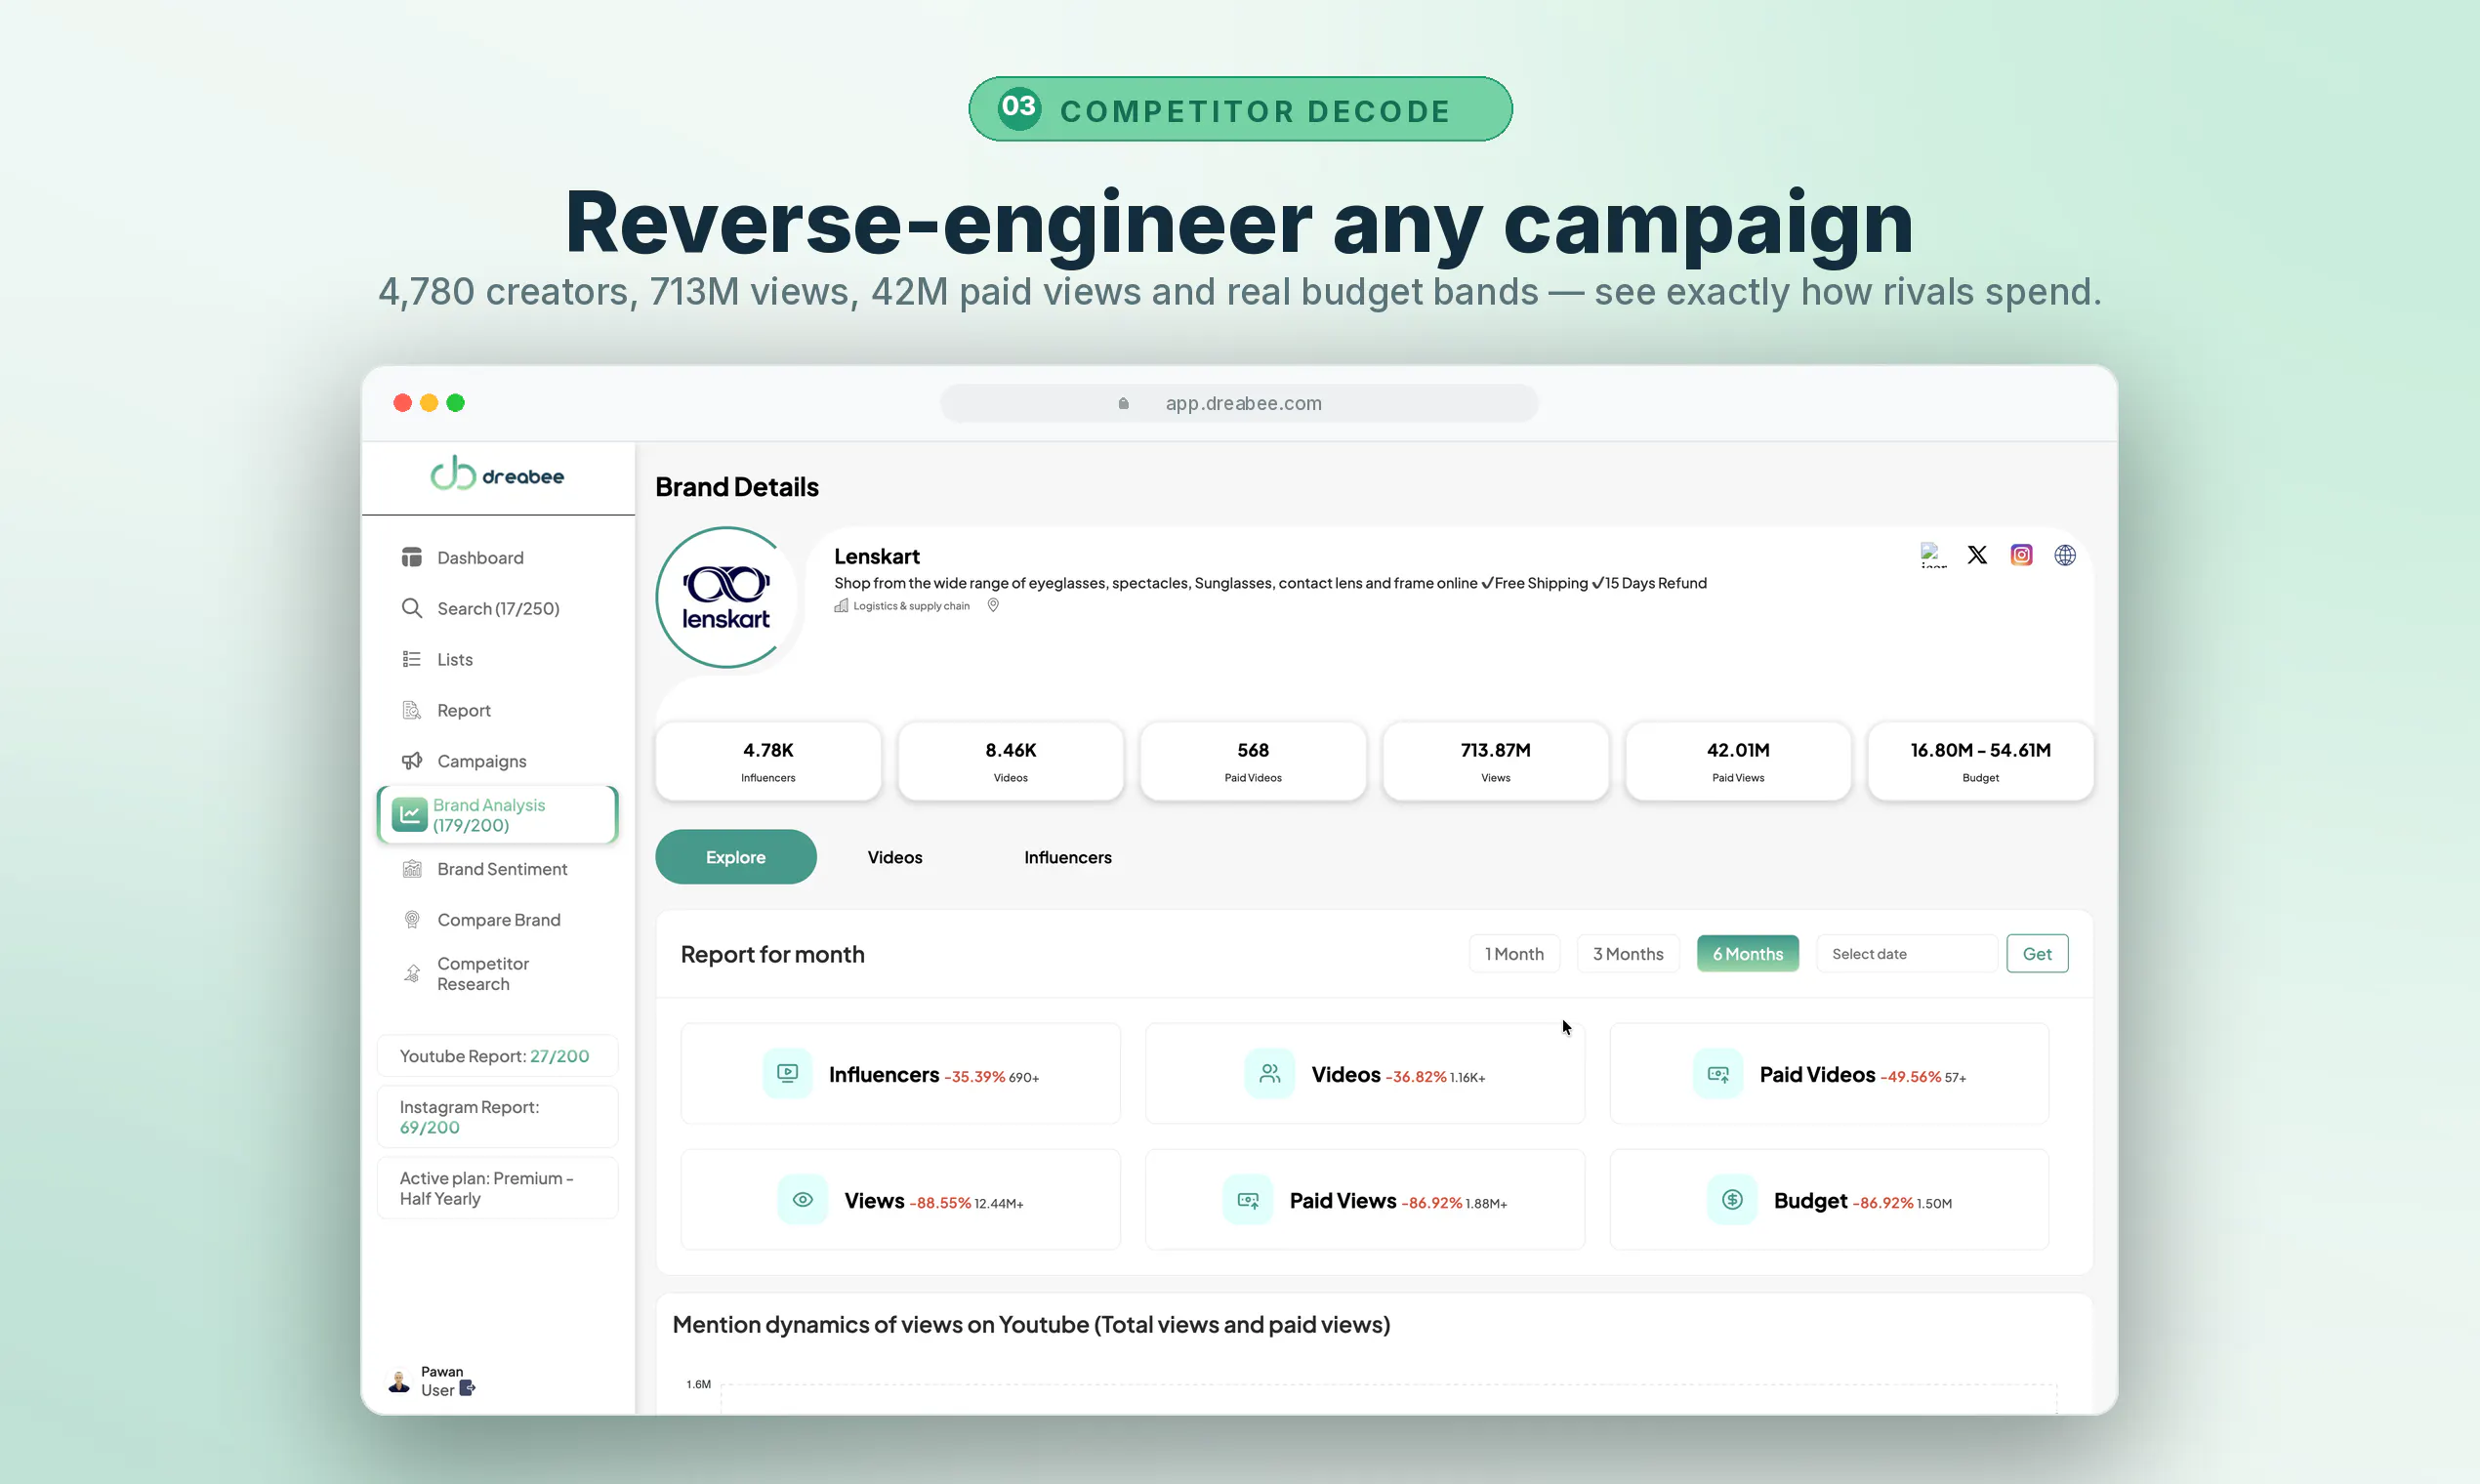This screenshot has width=2480, height=1484.
Task: Click the Budget -86.92% report card
Action: [x=1829, y=1200]
